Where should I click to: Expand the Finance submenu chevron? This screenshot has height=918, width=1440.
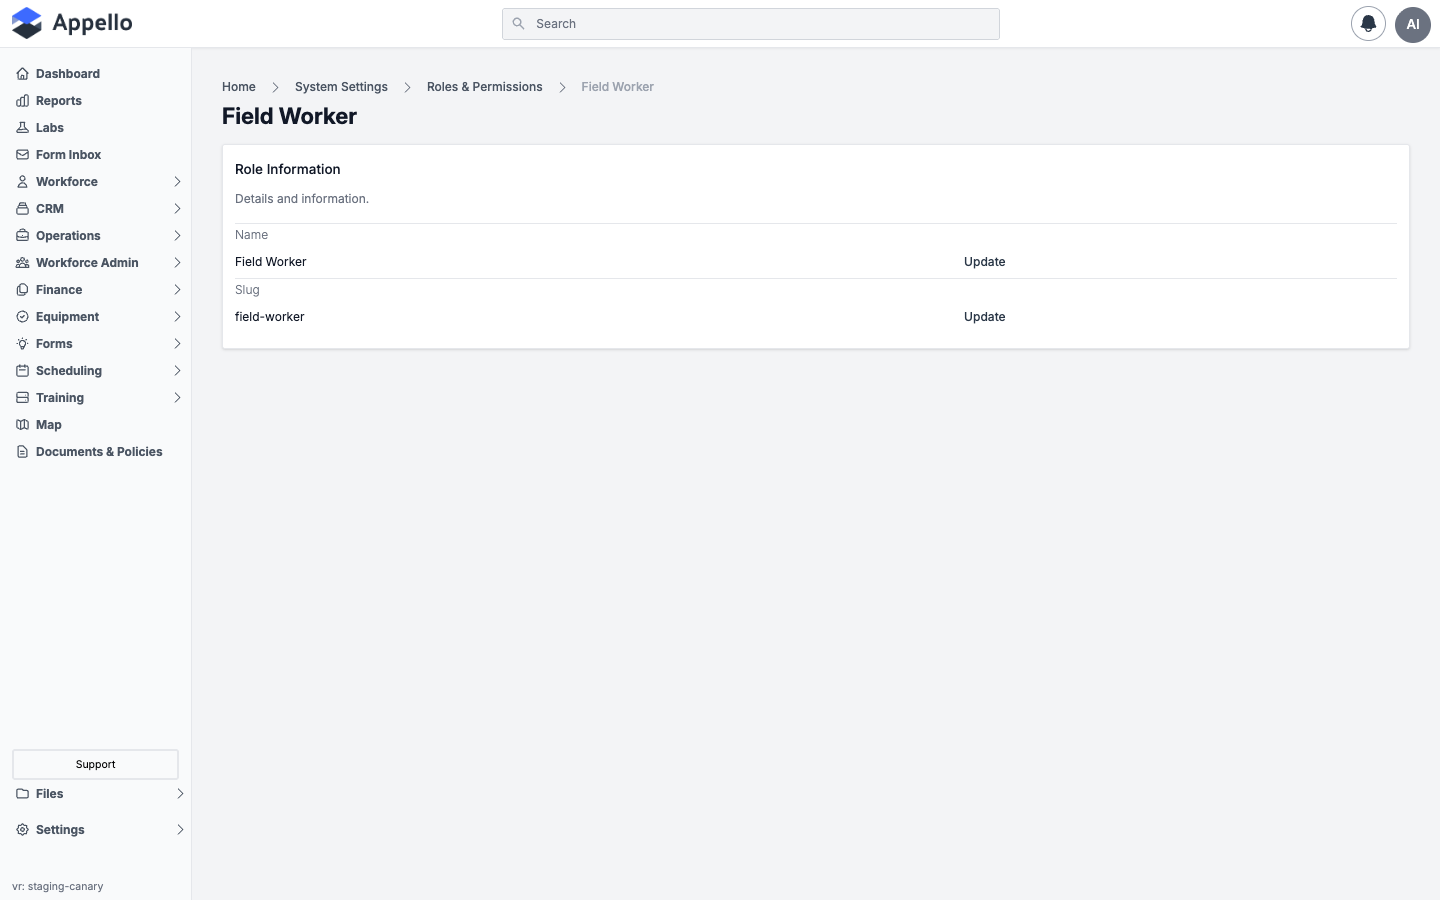pyautogui.click(x=177, y=290)
